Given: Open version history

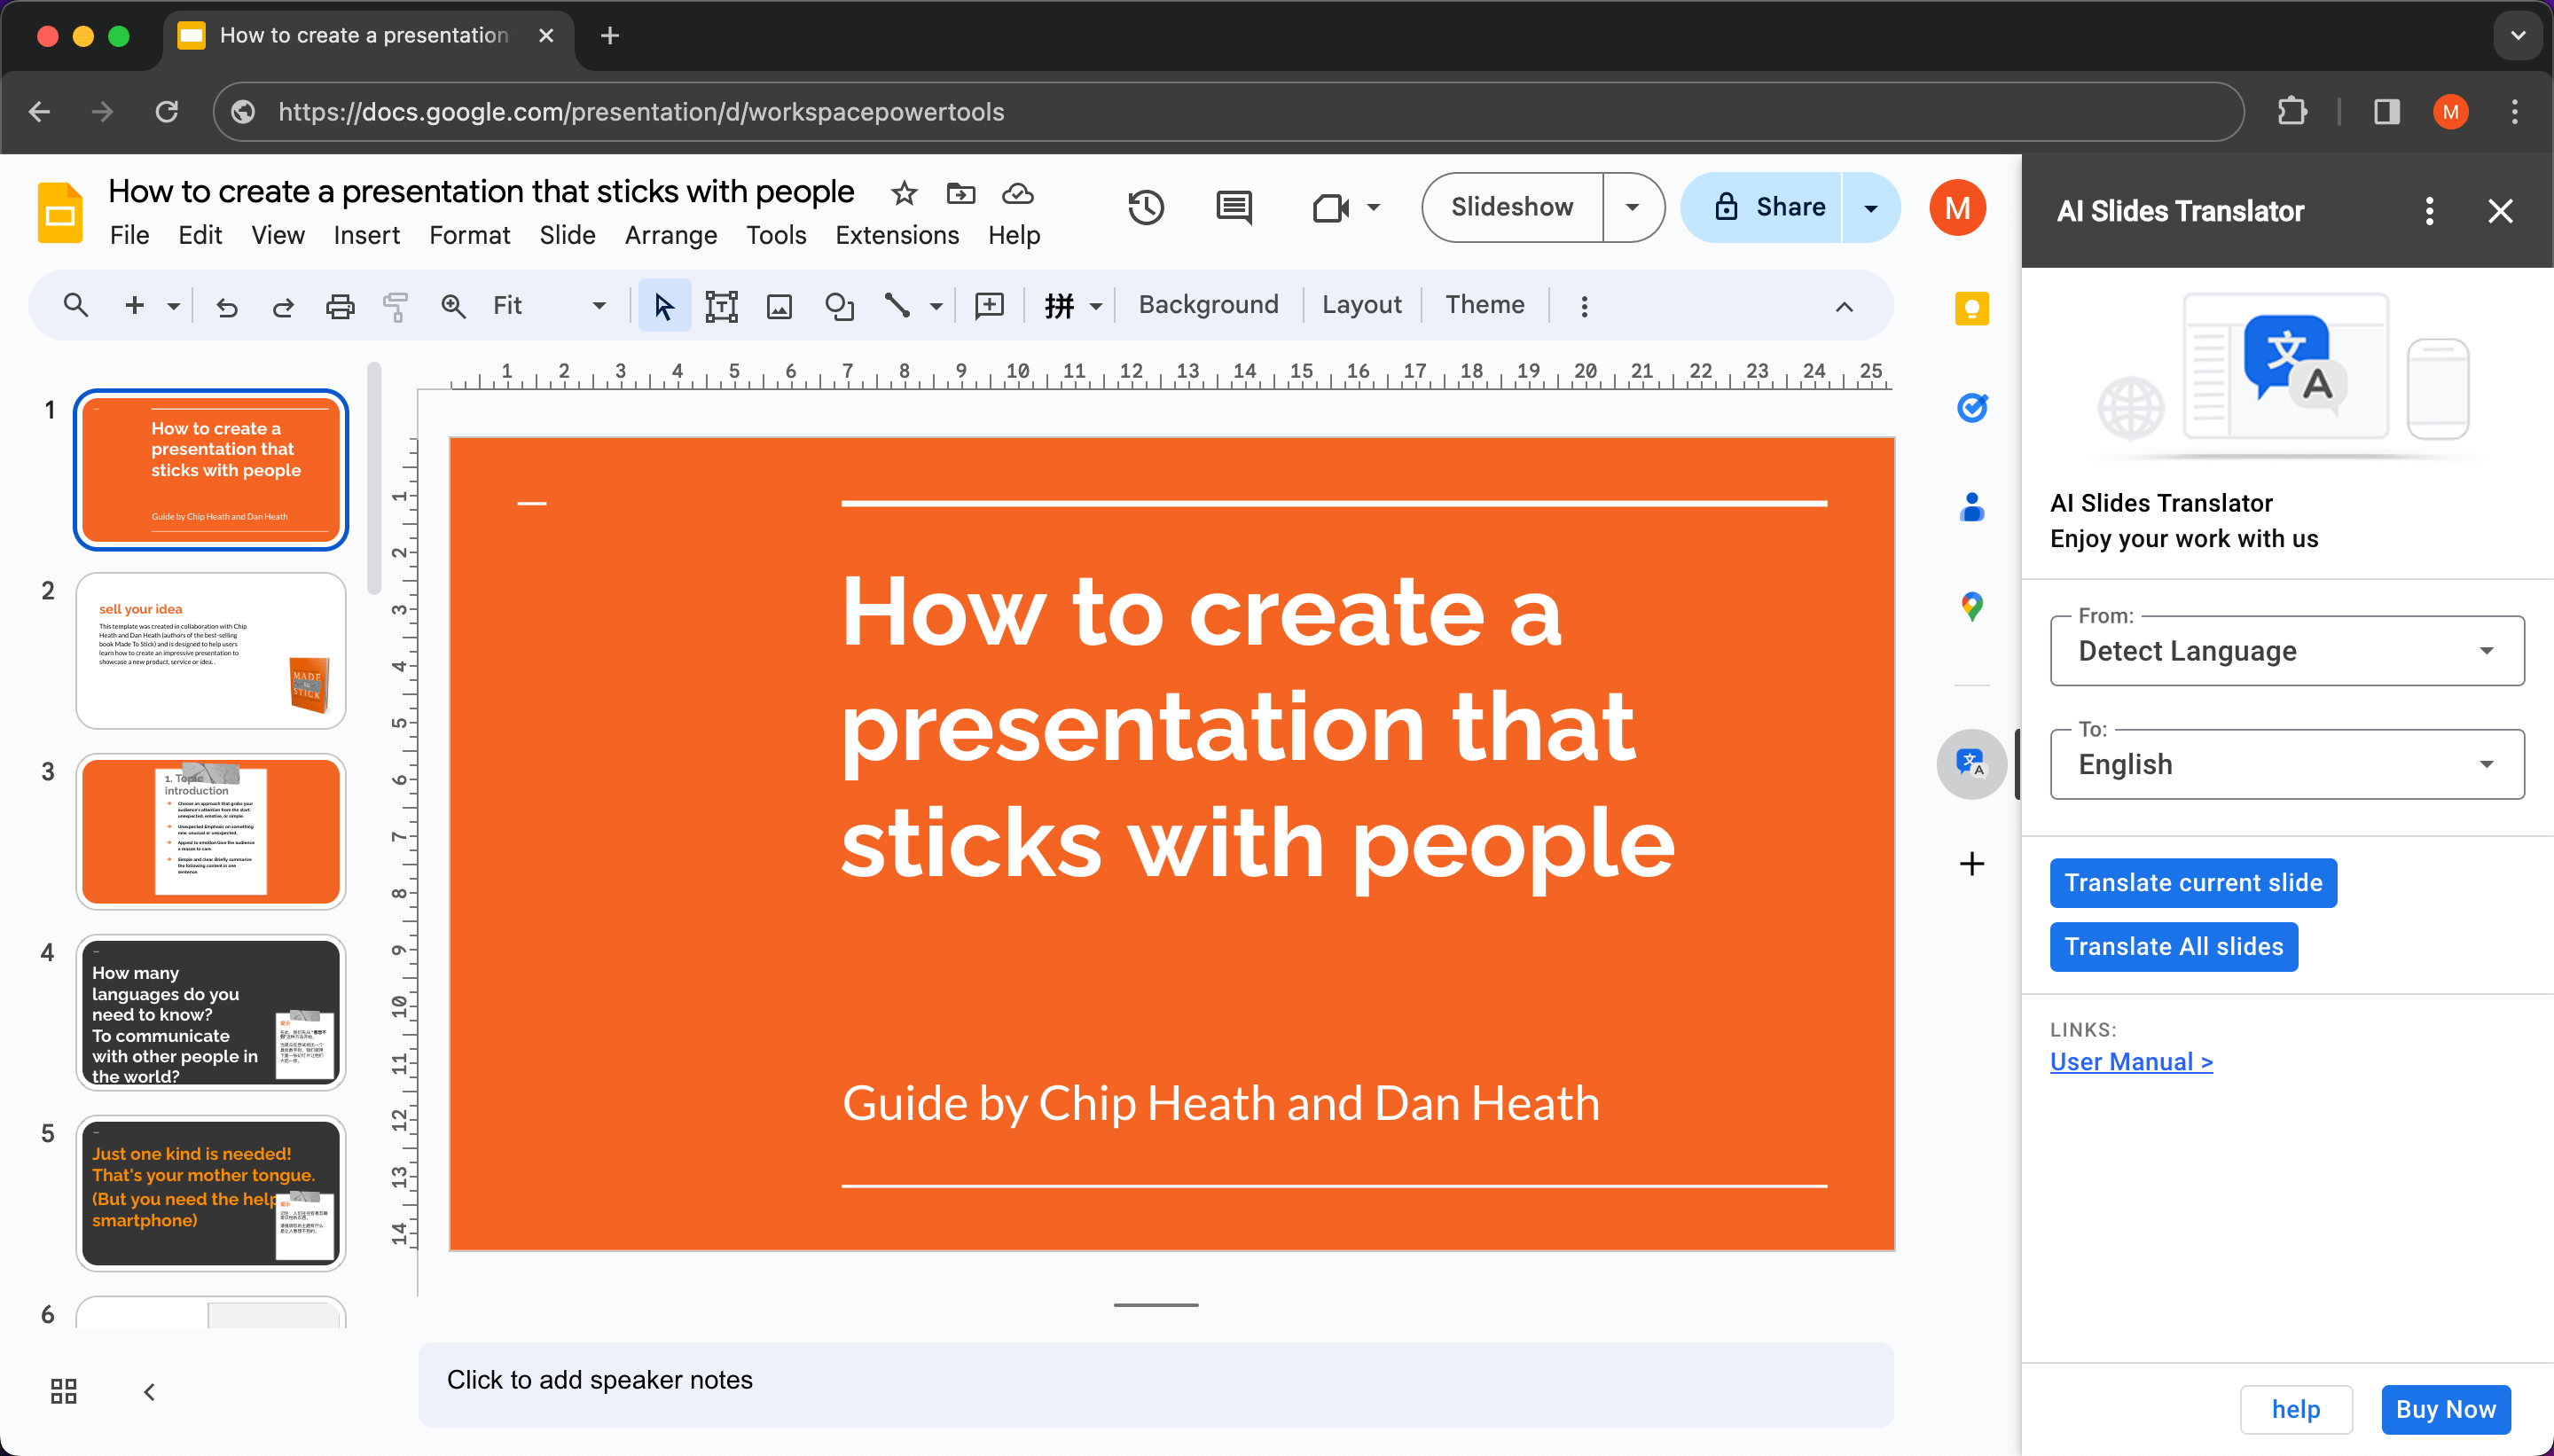Looking at the screenshot, I should click(1145, 207).
